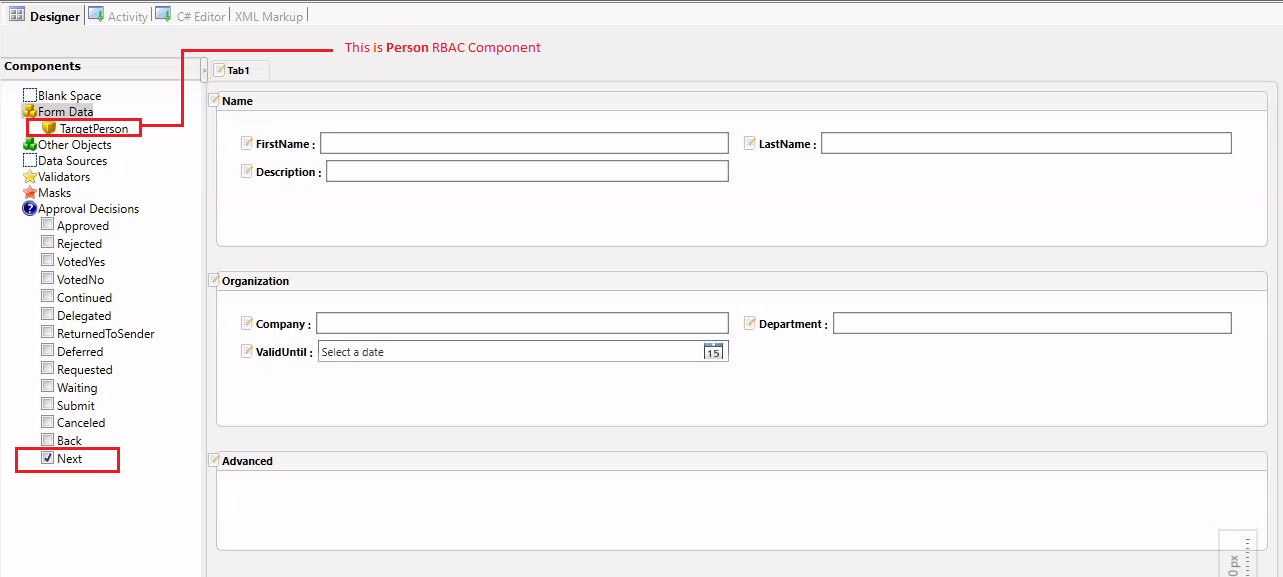
Task: Enable the Delegated checkbox
Action: tap(47, 315)
